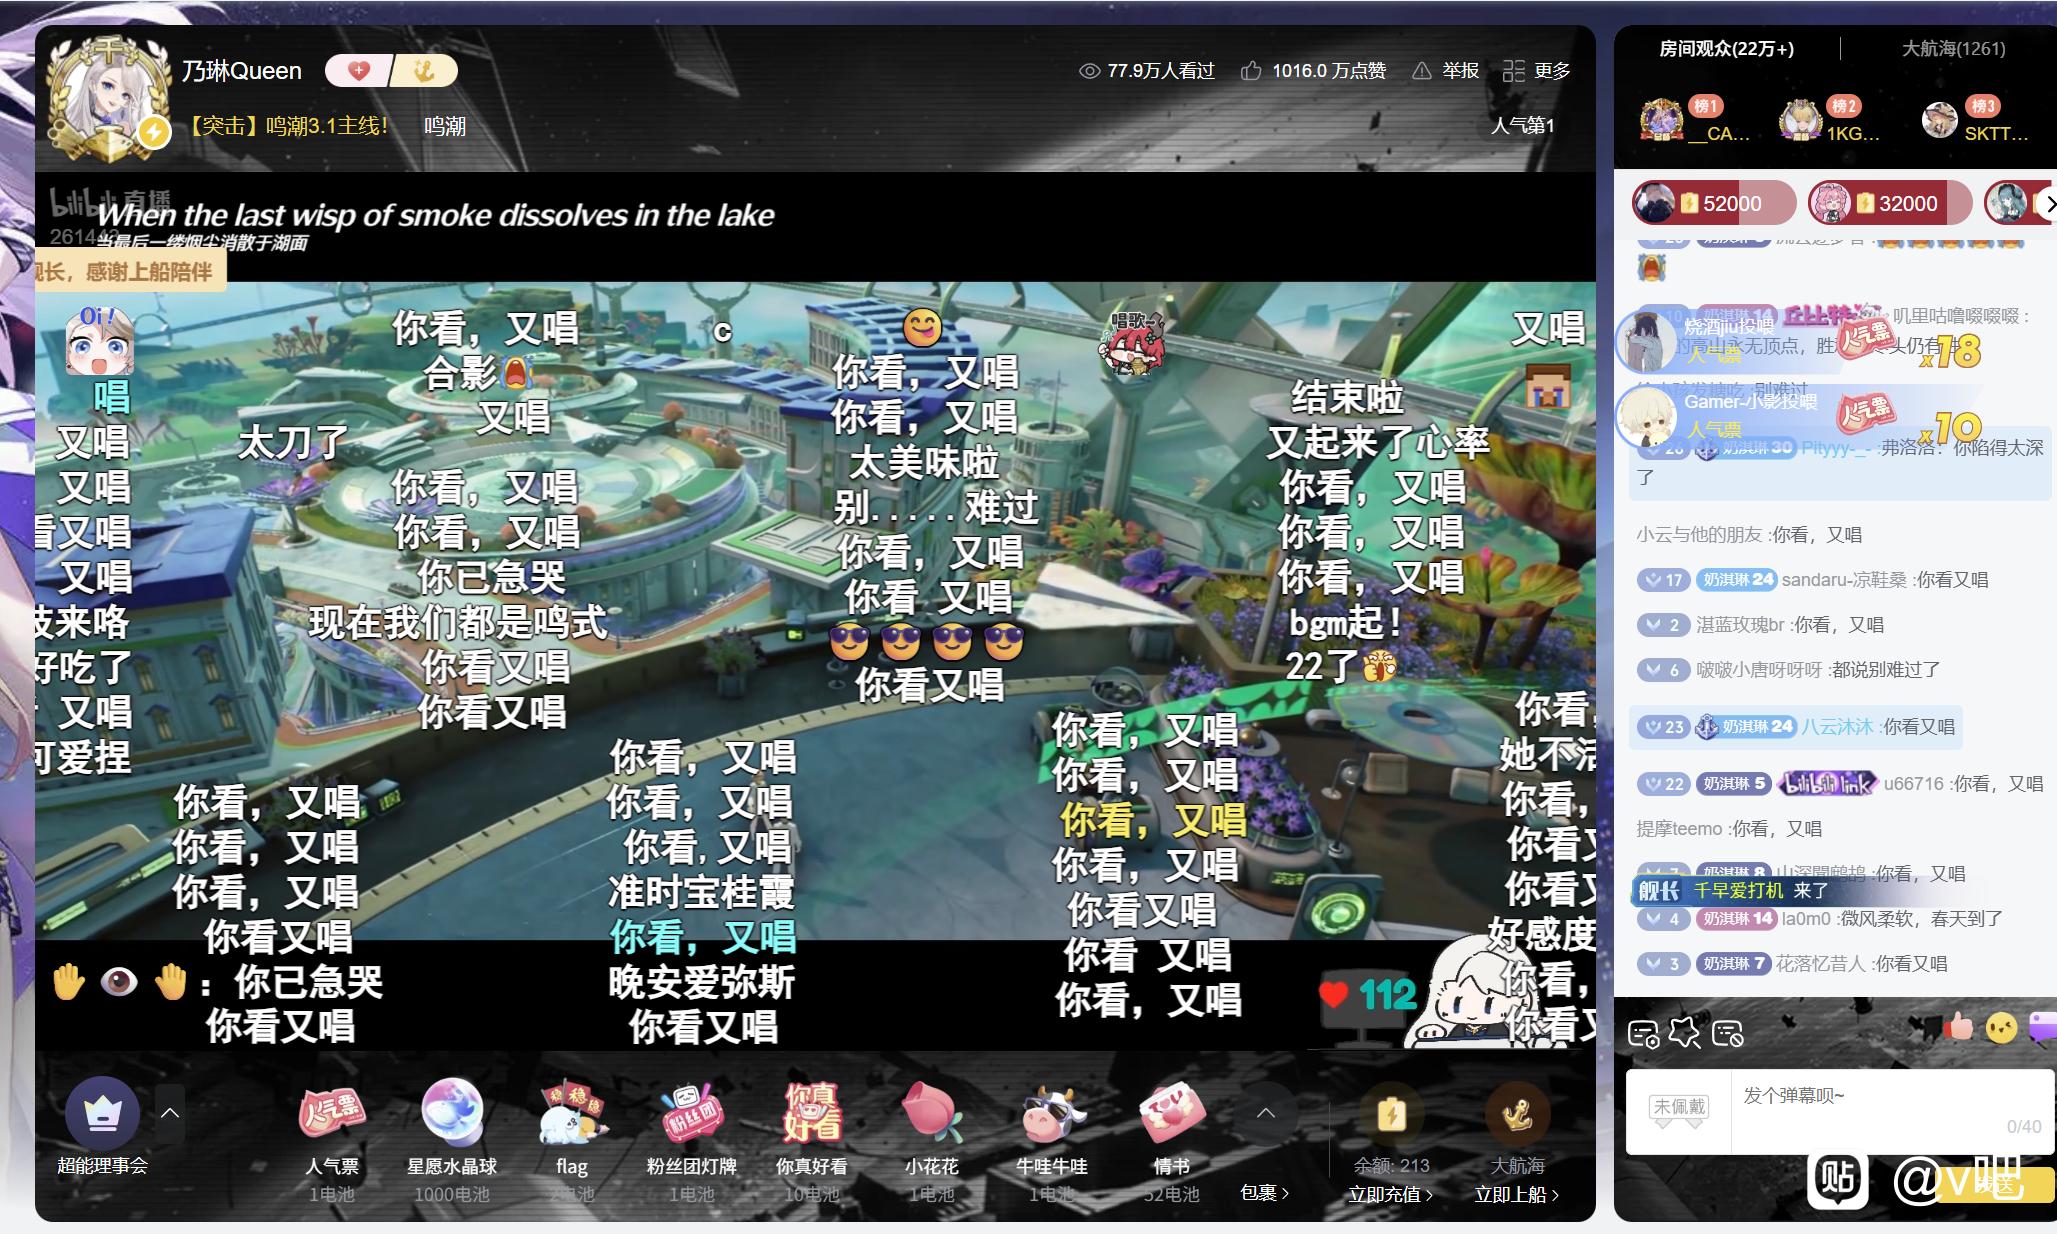Screen dimensions: 2057x1234
Task: Click the star-shaped chat toolbar icon
Action: (x=1685, y=1032)
